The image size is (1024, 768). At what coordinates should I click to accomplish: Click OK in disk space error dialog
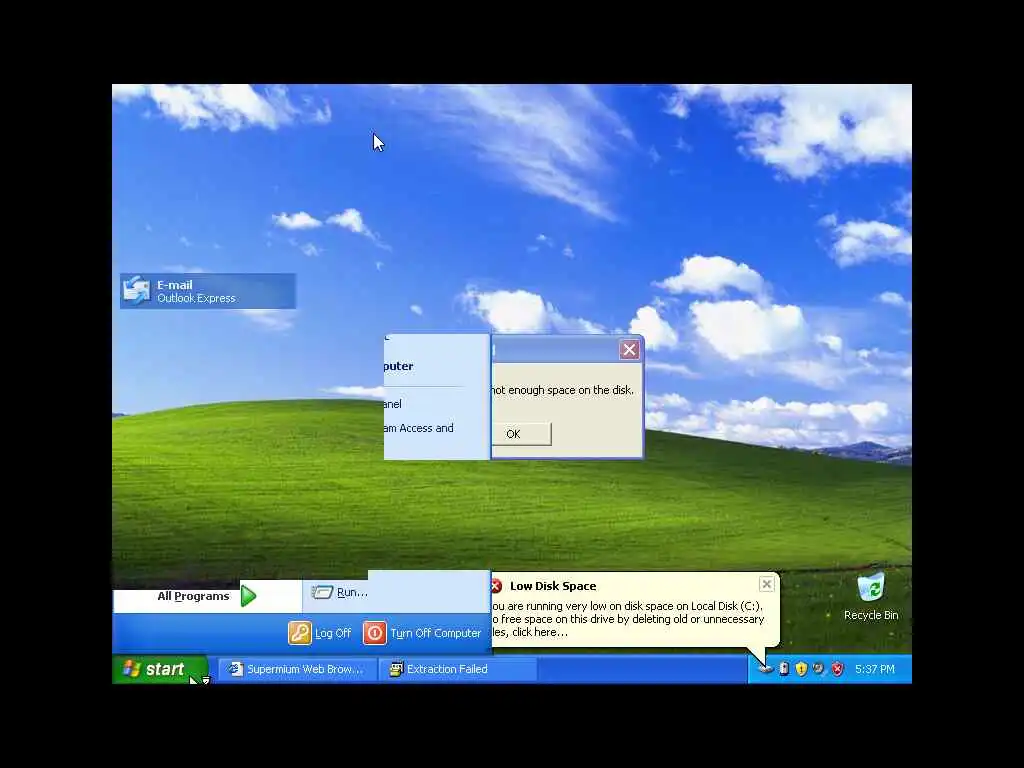point(521,434)
